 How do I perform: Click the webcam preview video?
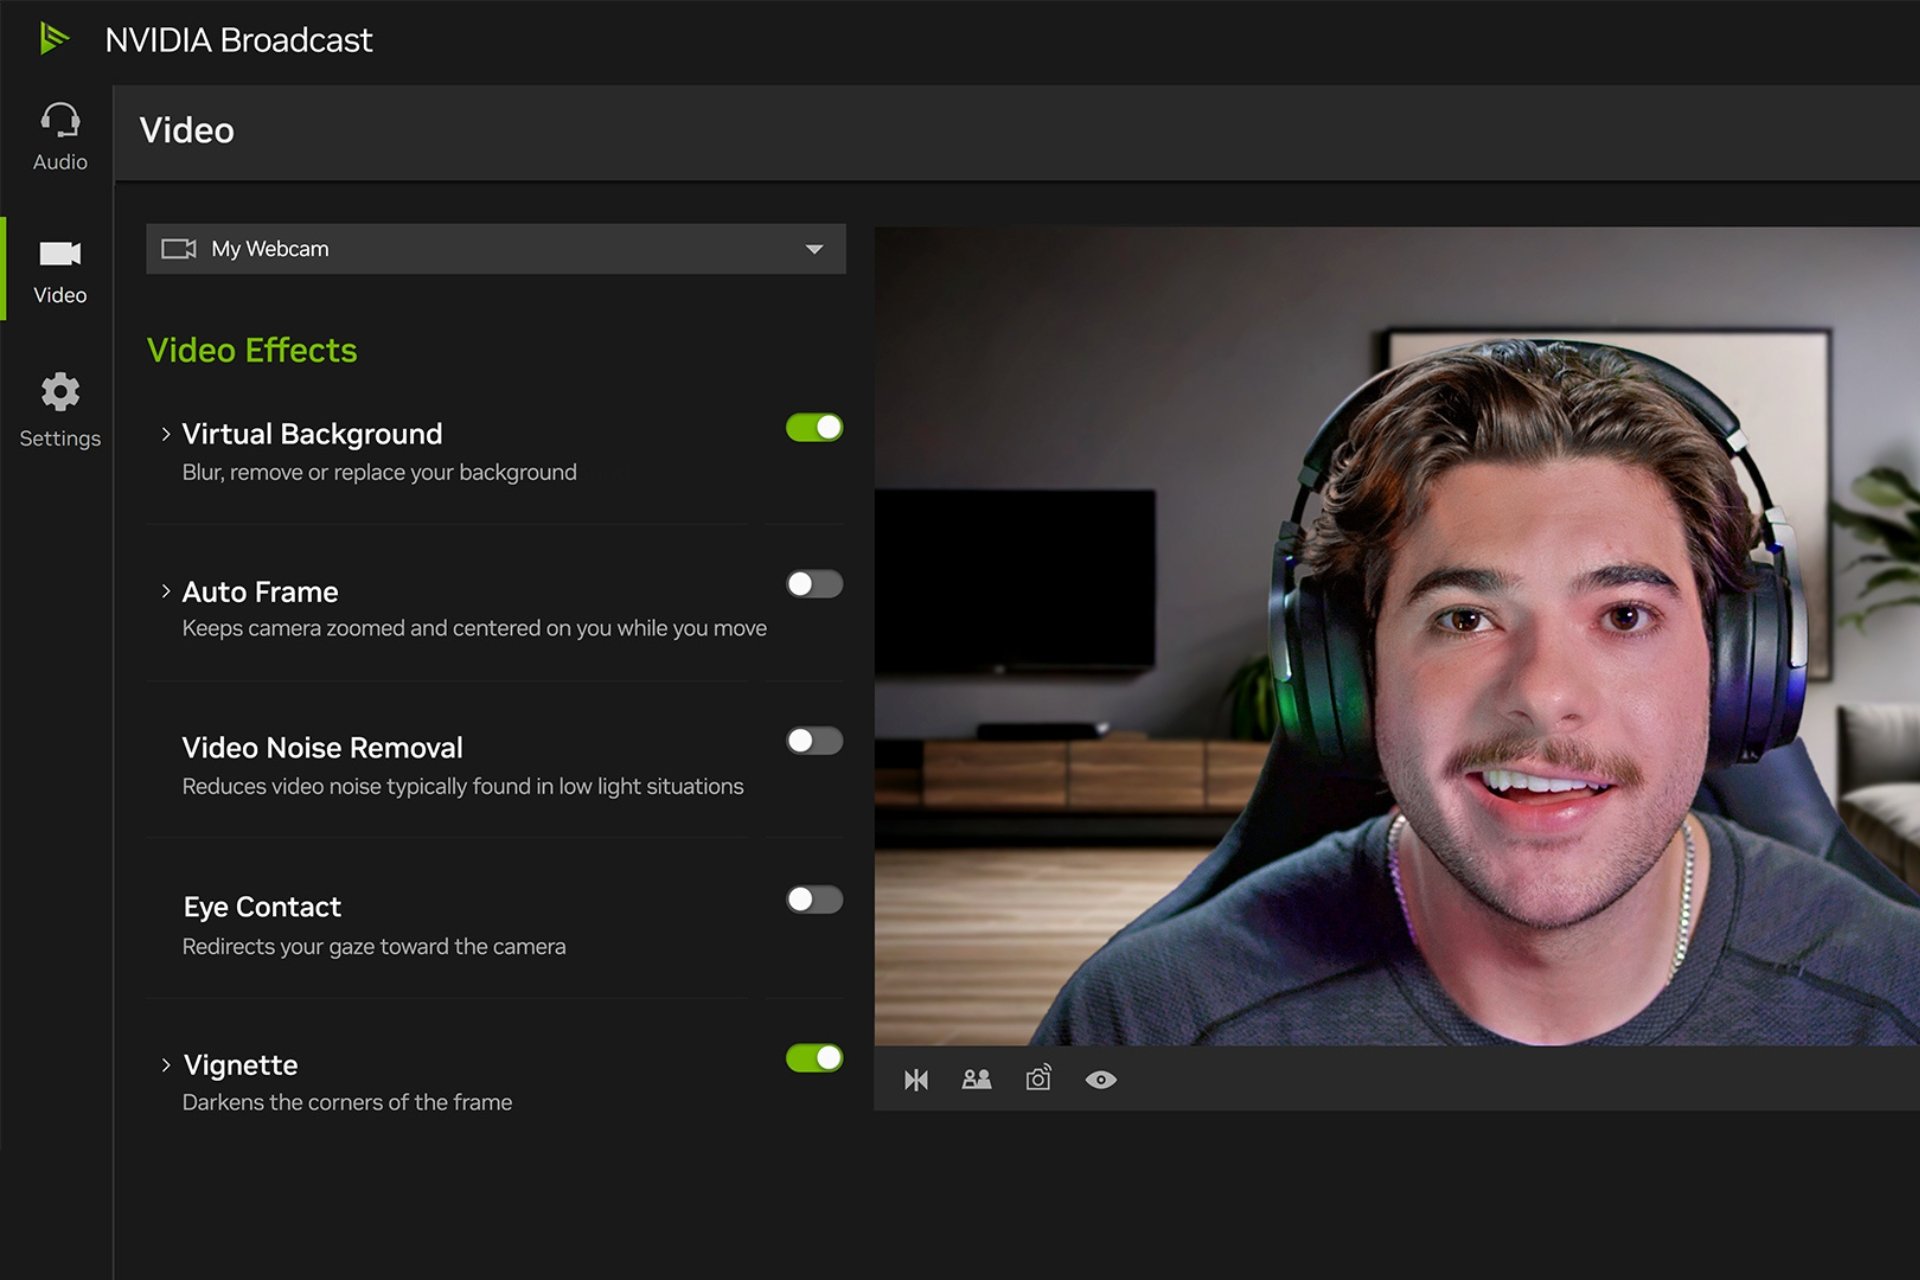click(x=1397, y=636)
